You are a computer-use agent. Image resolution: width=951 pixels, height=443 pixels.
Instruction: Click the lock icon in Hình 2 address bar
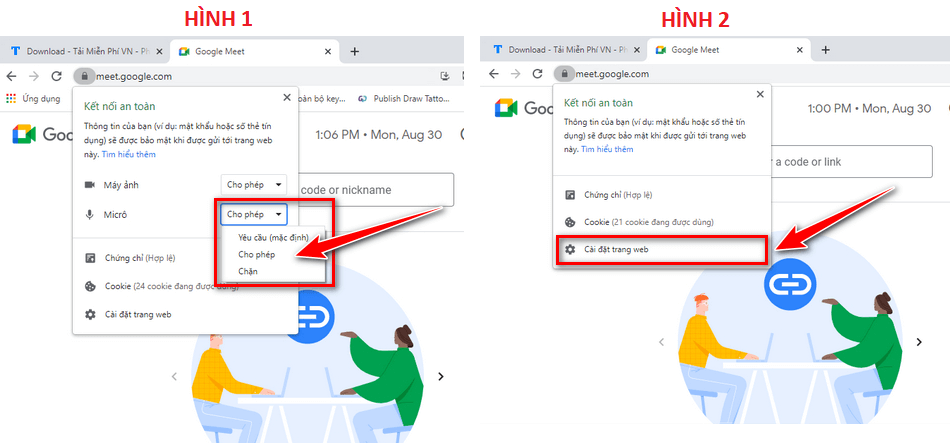[566, 74]
